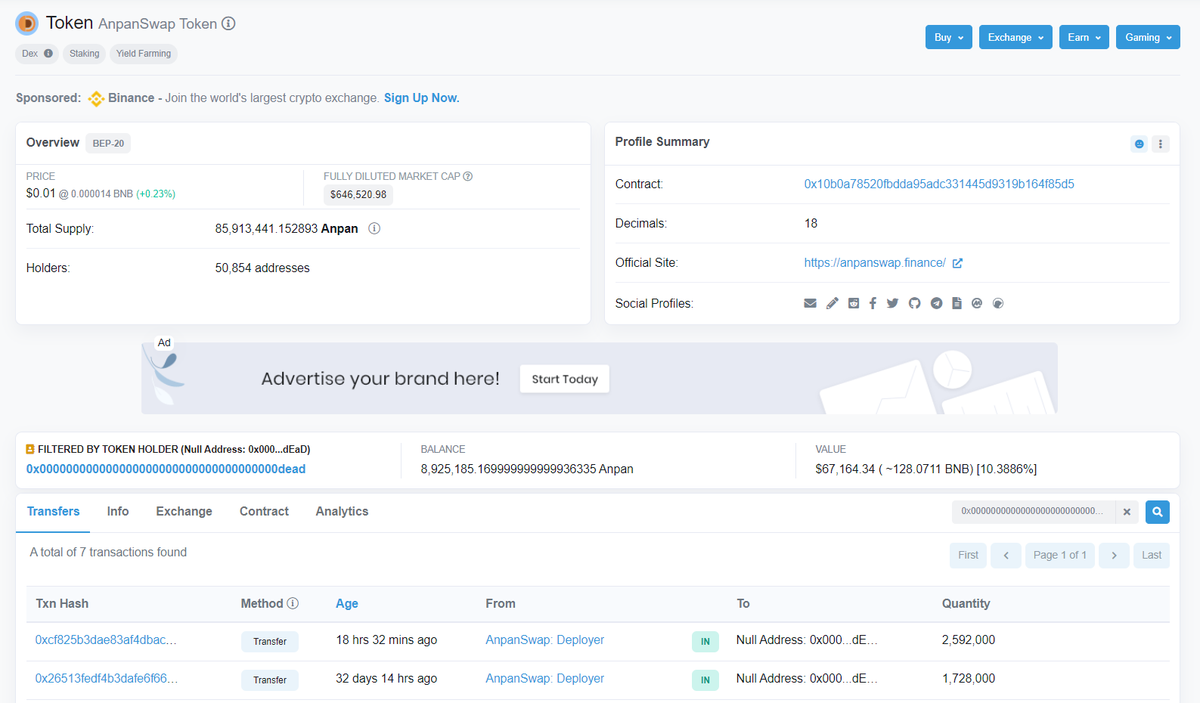Click the Age column header
The image size is (1200, 703).
[x=347, y=604]
